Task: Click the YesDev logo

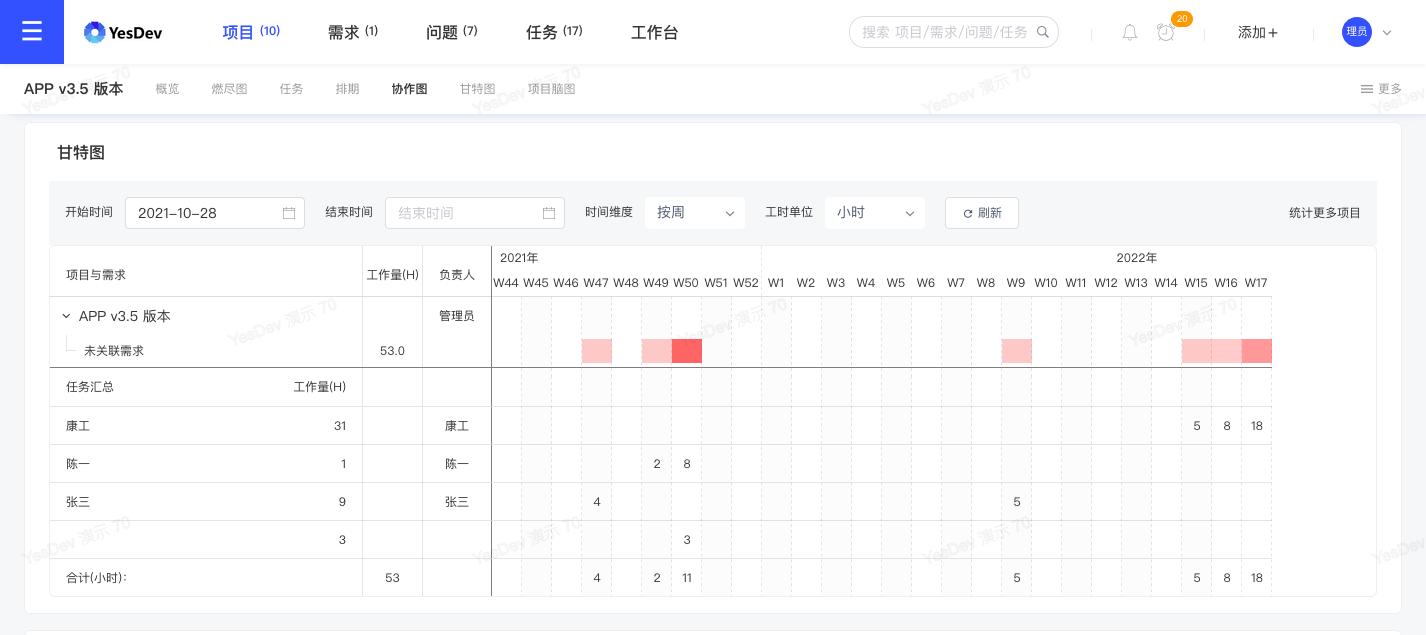Action: point(122,32)
